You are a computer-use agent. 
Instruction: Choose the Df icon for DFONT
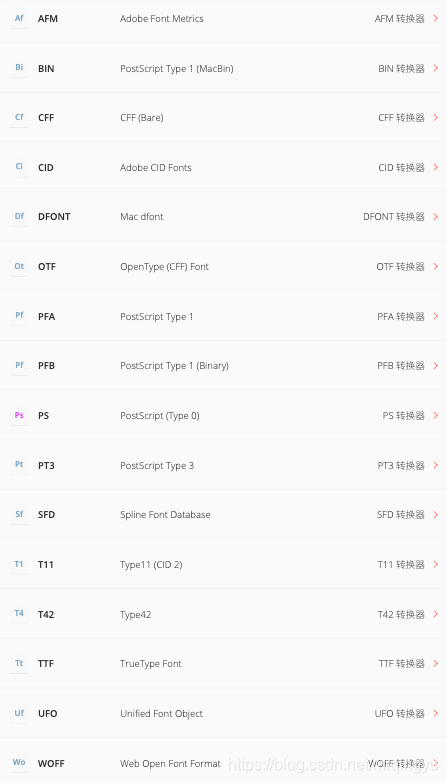coord(19,217)
